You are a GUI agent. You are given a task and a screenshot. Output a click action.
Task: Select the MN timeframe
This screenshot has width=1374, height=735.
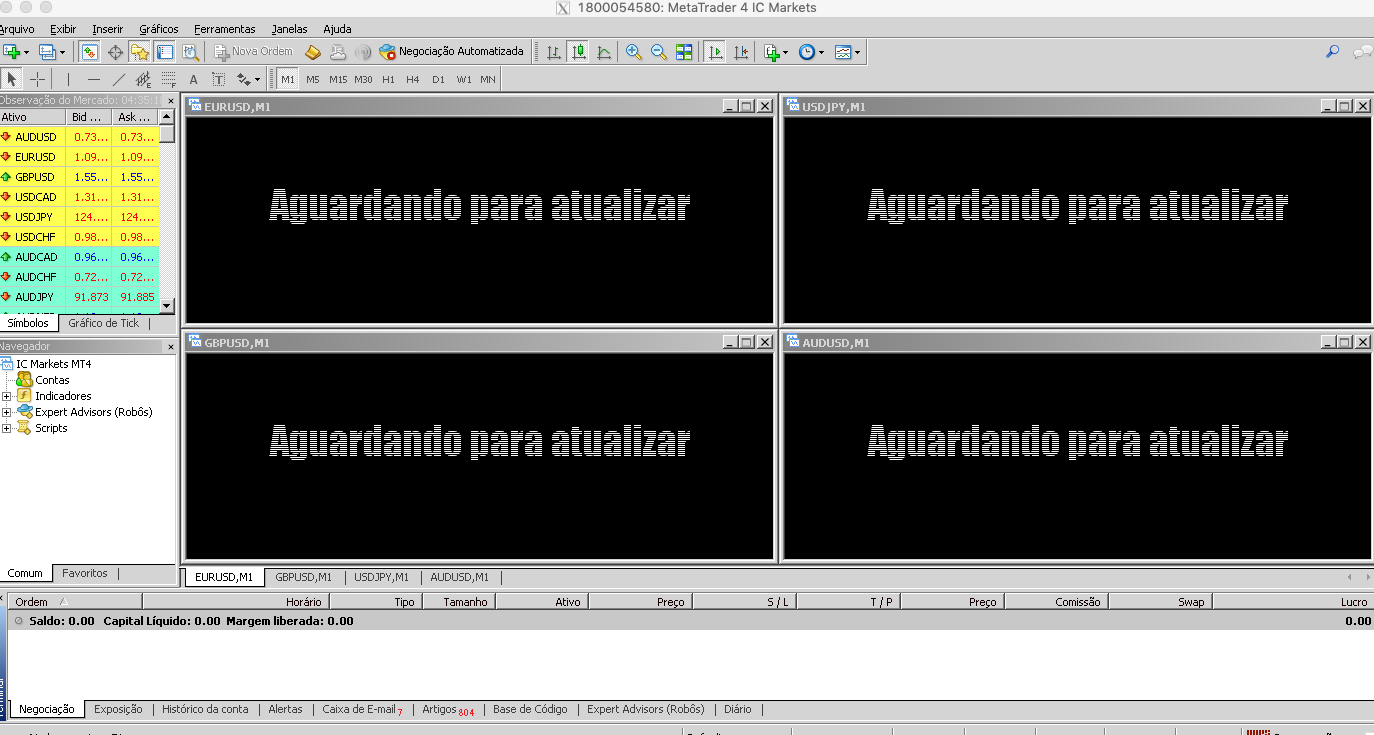point(488,79)
